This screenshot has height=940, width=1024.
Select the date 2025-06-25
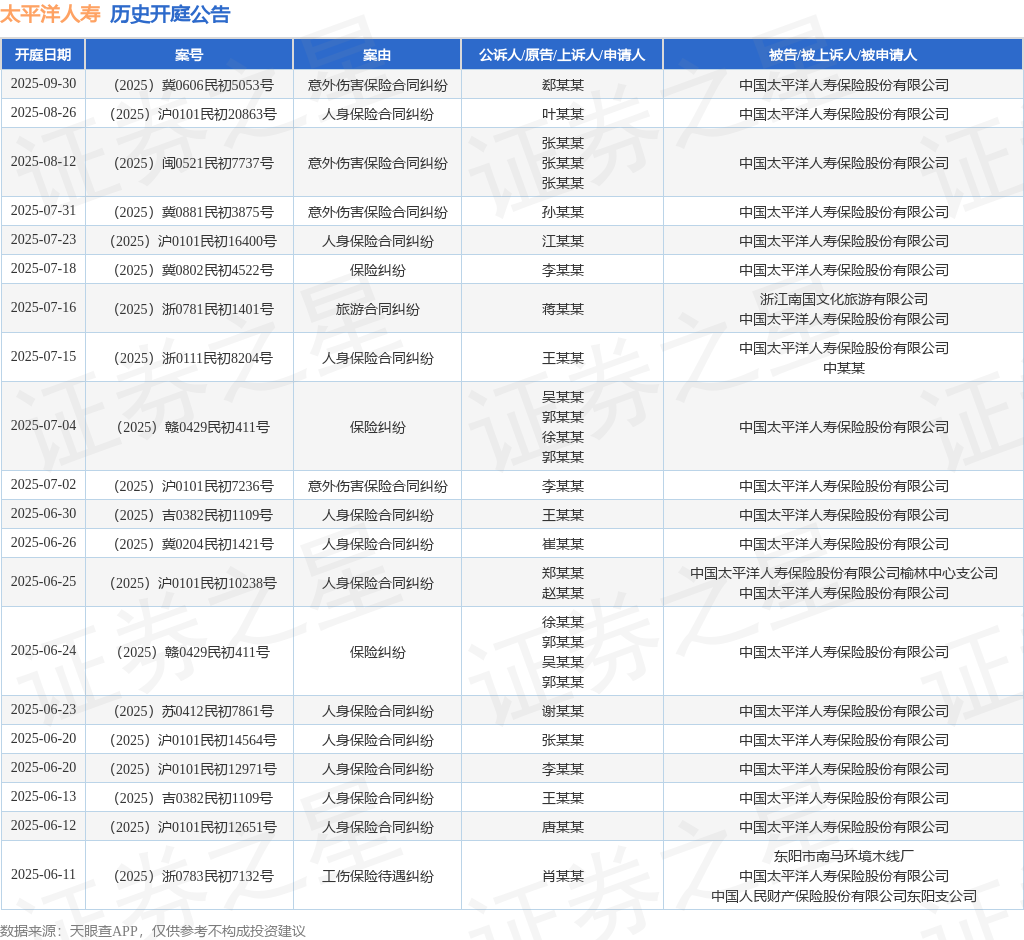click(x=43, y=581)
